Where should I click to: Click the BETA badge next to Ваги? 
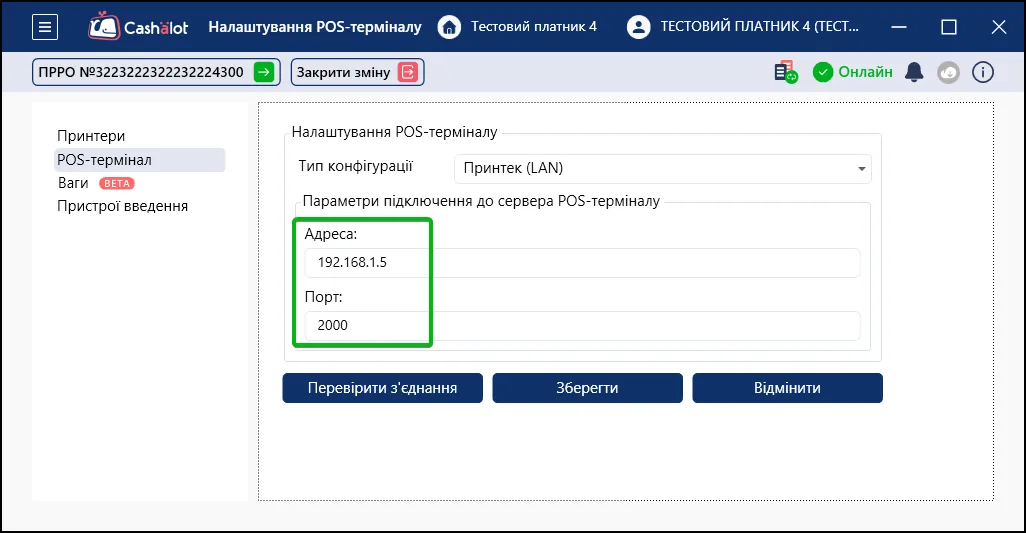point(116,184)
